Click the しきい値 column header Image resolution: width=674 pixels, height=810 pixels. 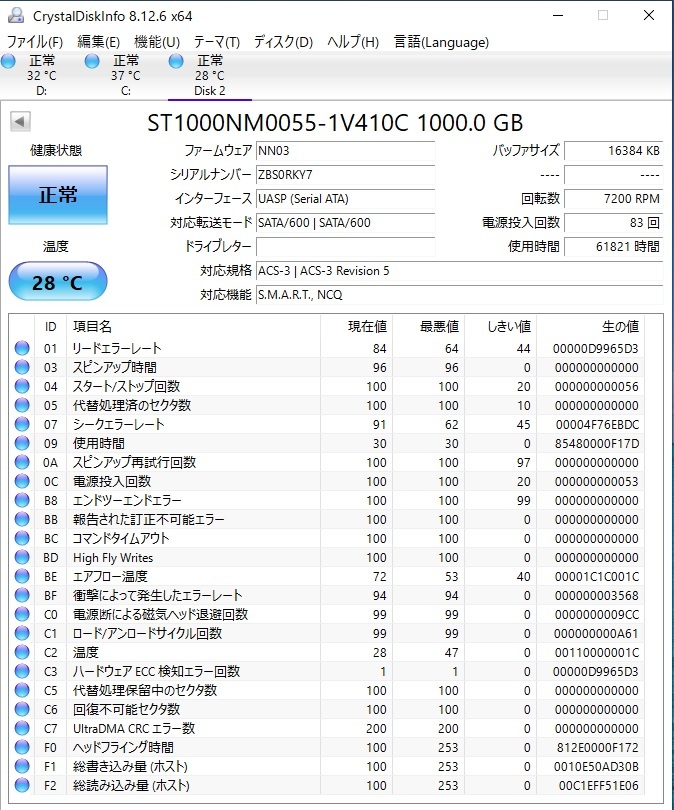[x=500, y=326]
